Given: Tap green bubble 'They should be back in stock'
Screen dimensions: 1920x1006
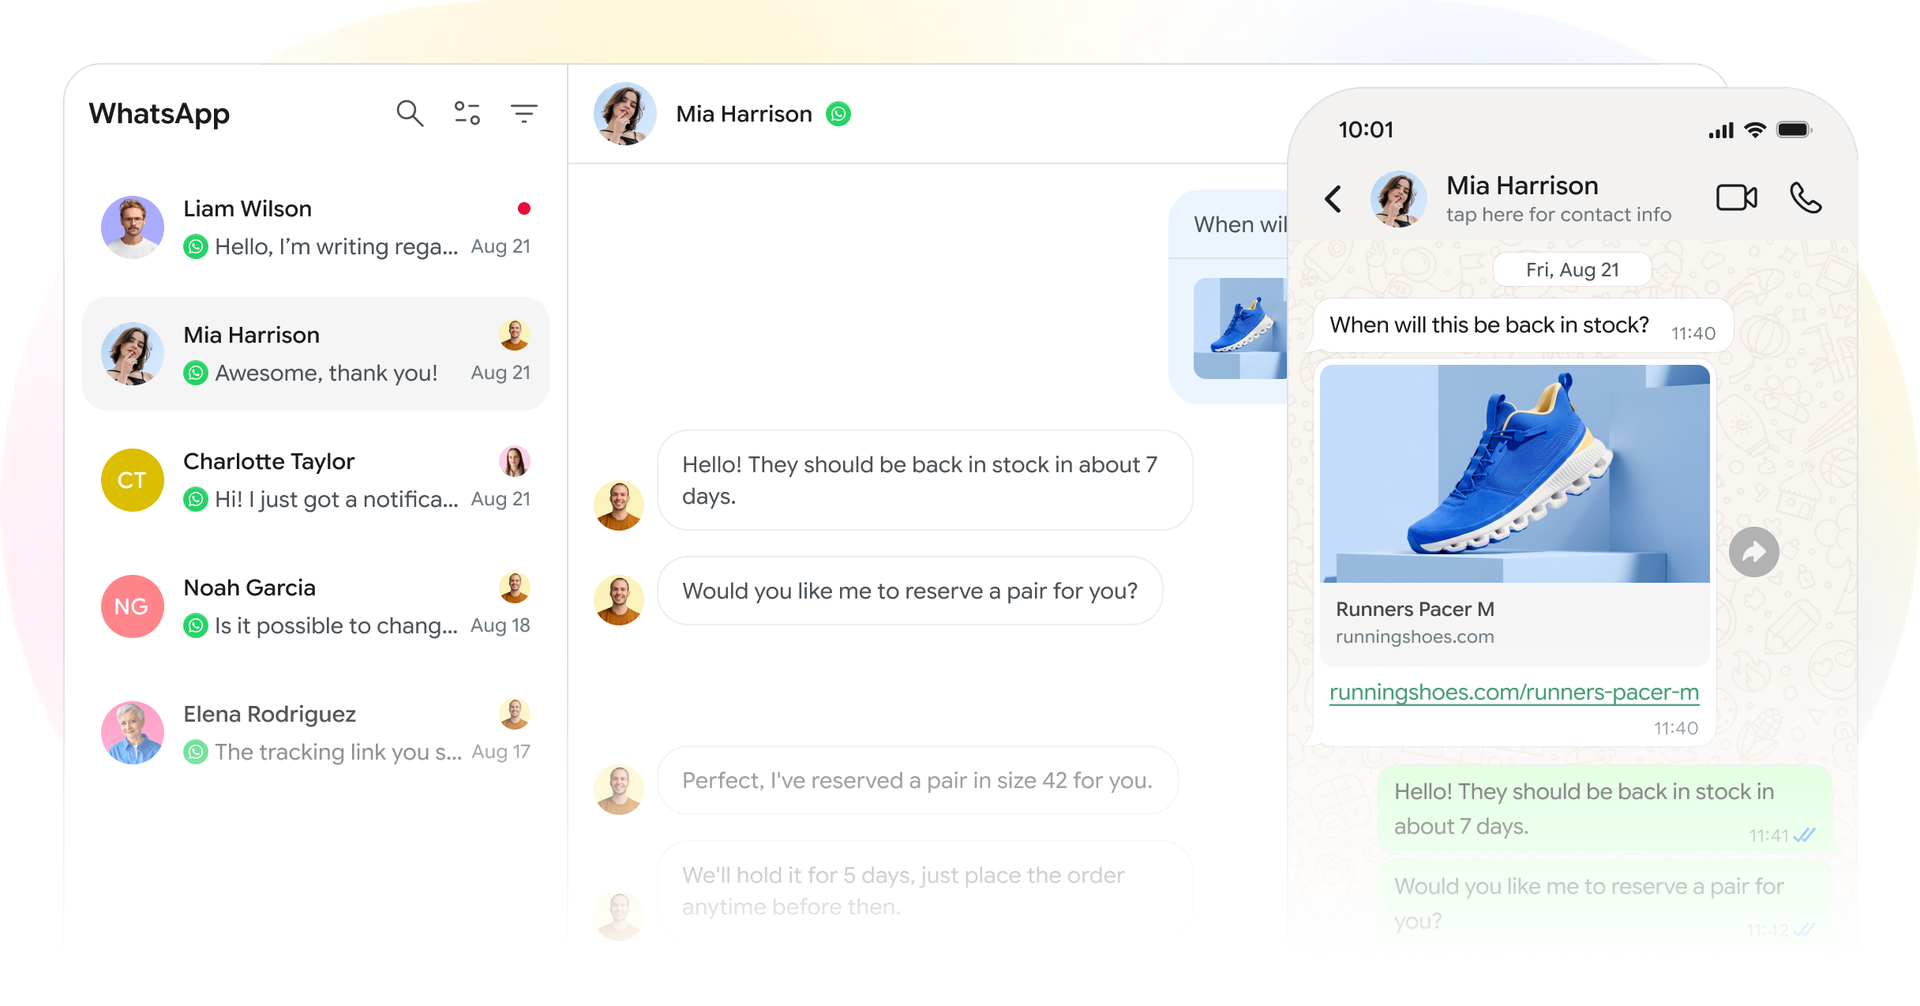Looking at the screenshot, I should coord(1604,809).
